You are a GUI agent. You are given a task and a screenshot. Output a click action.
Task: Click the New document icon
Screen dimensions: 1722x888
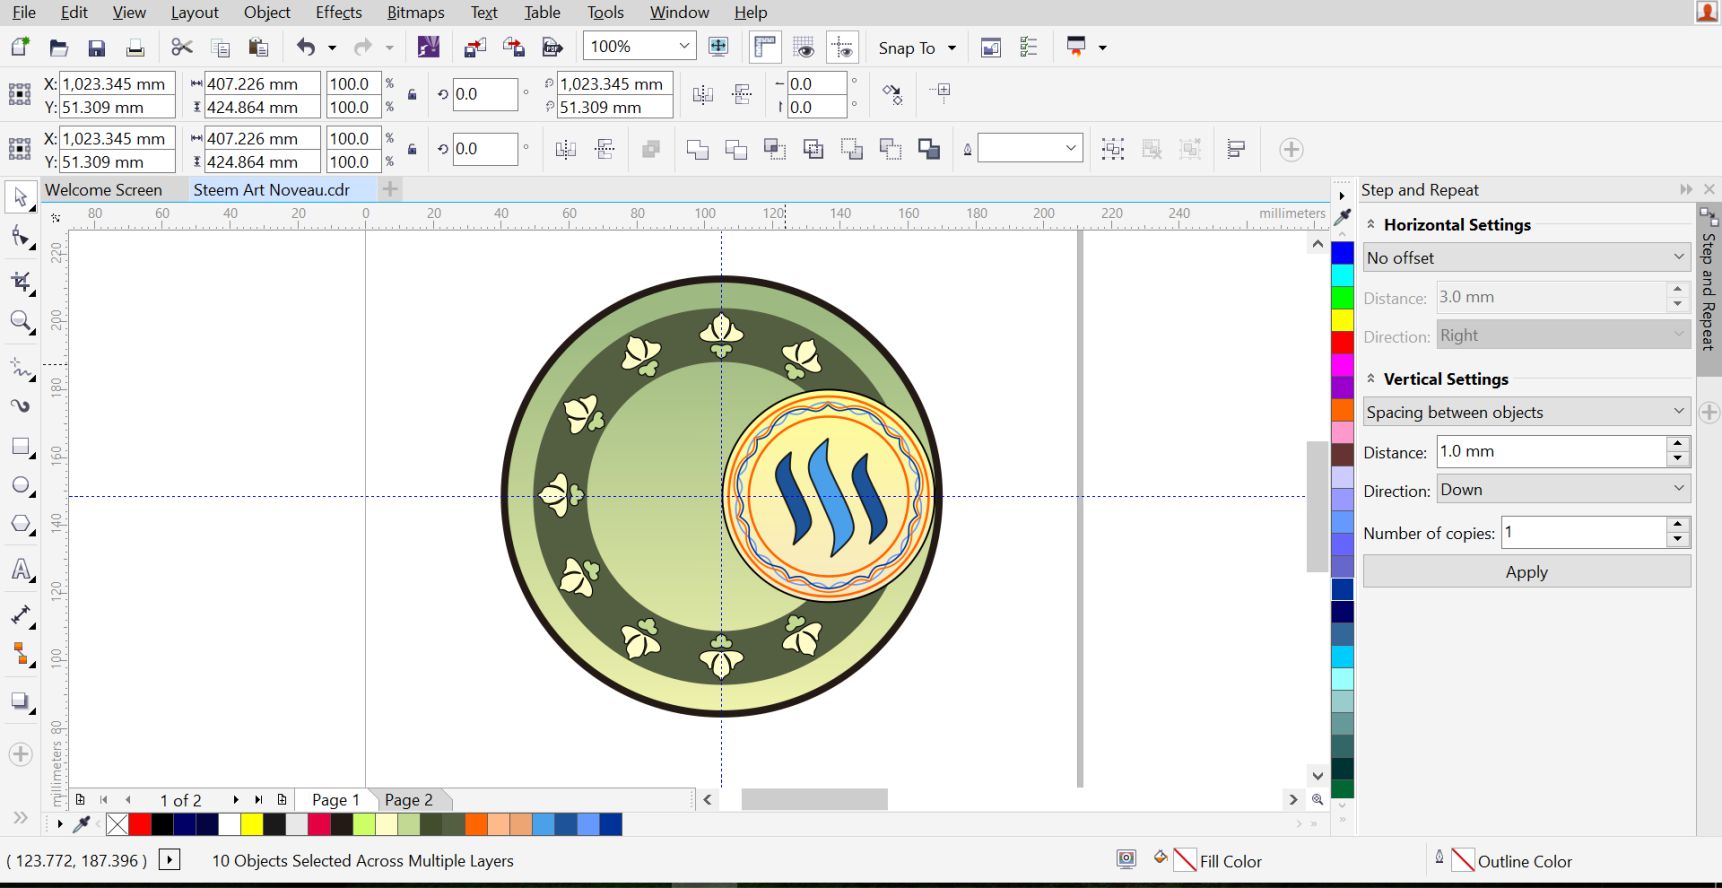point(20,47)
